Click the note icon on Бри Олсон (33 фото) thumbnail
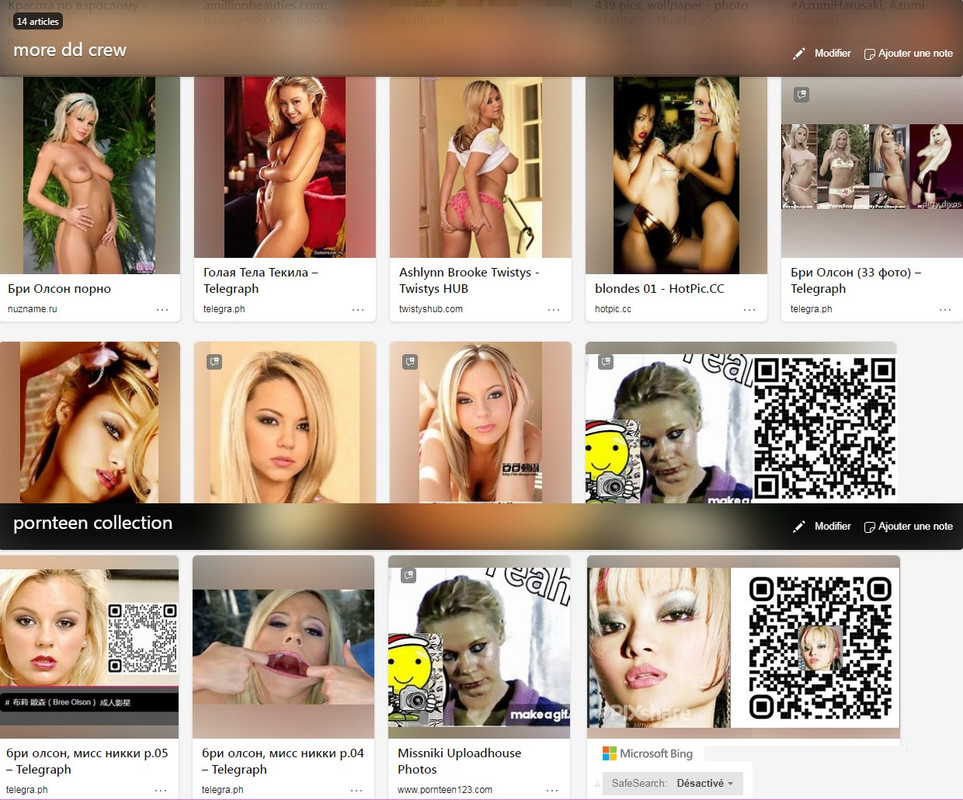 [x=801, y=95]
